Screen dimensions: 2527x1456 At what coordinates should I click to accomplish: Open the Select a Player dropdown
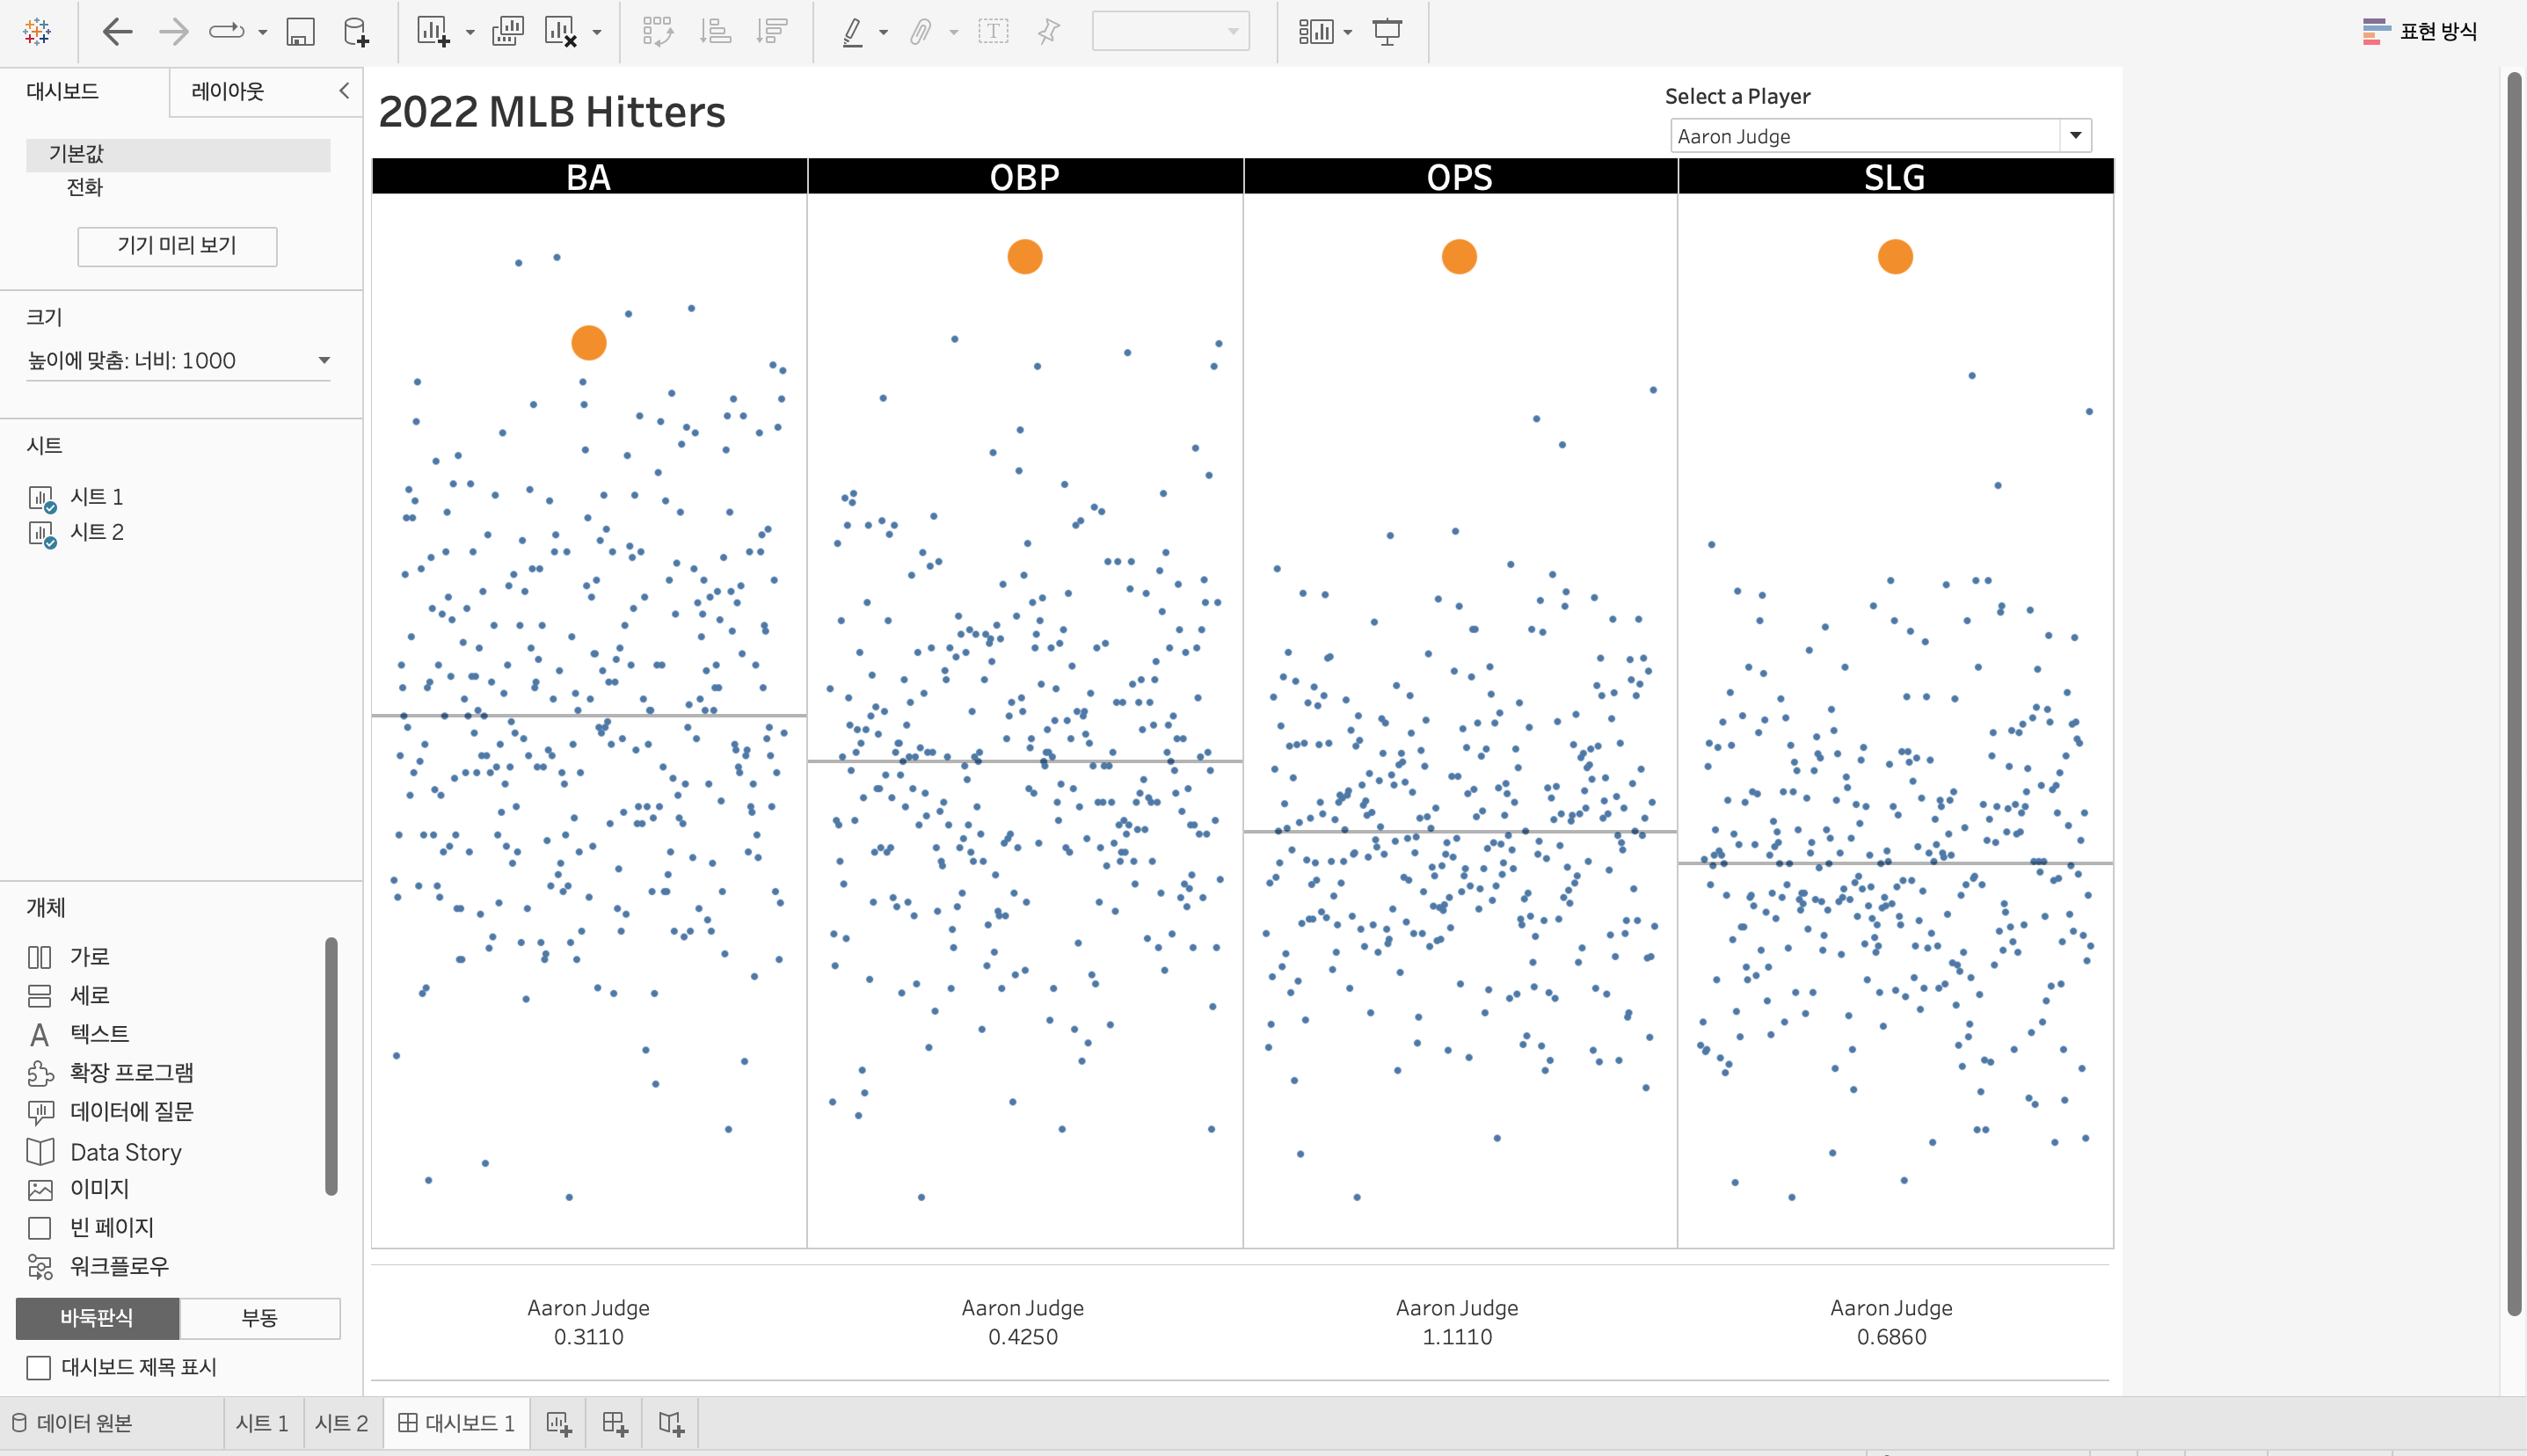tap(1880, 136)
